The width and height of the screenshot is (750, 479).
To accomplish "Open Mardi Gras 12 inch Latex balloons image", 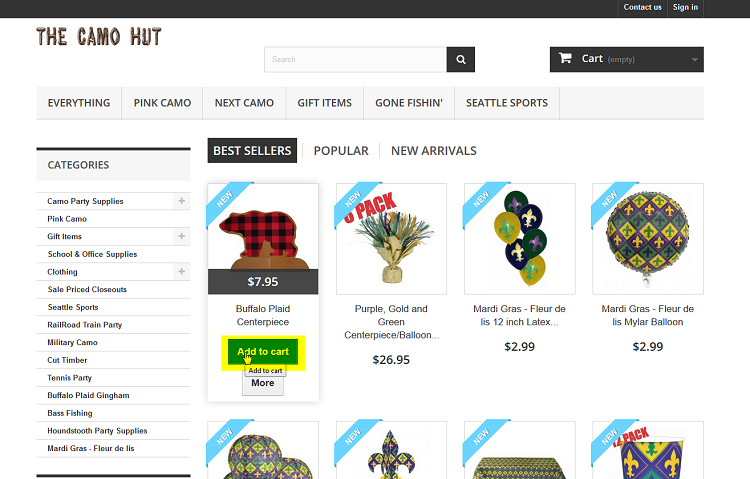I will (519, 239).
